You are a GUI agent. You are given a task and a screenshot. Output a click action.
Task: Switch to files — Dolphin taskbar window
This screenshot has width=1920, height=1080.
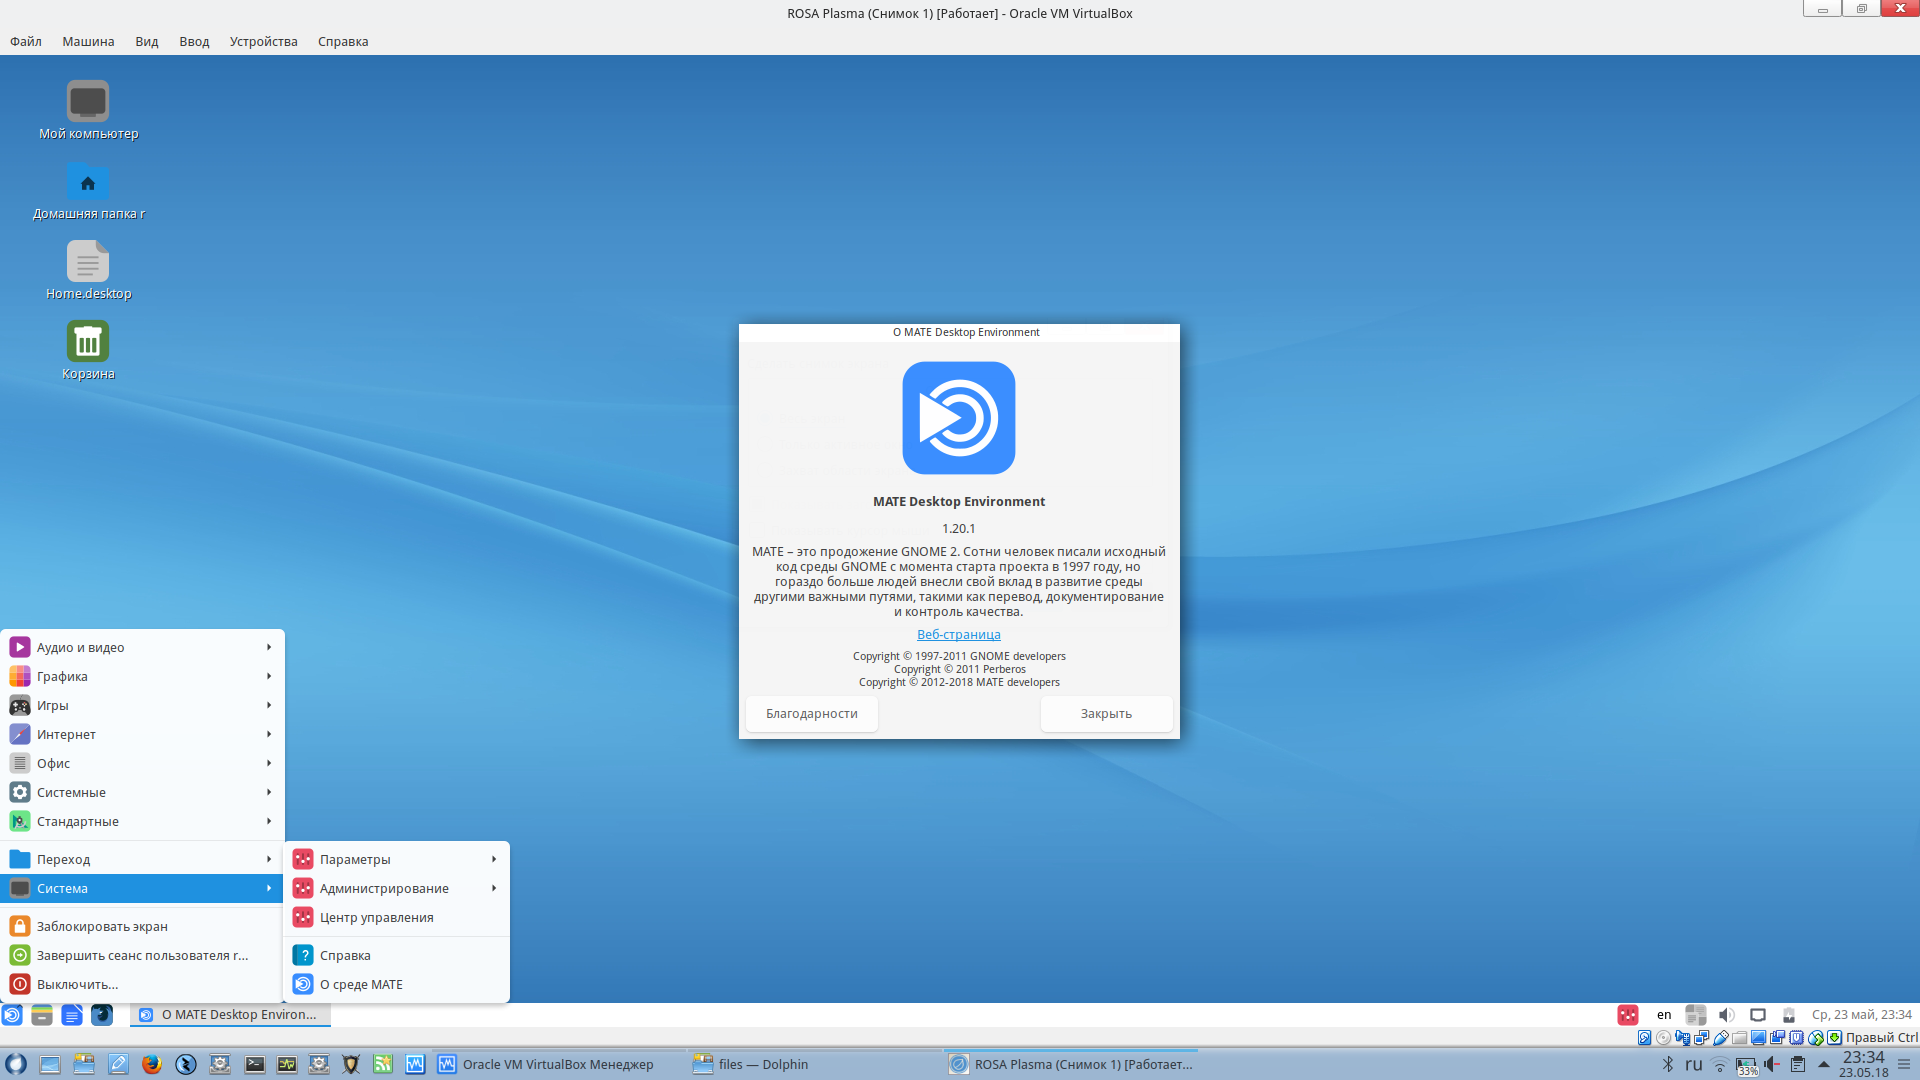click(763, 1064)
